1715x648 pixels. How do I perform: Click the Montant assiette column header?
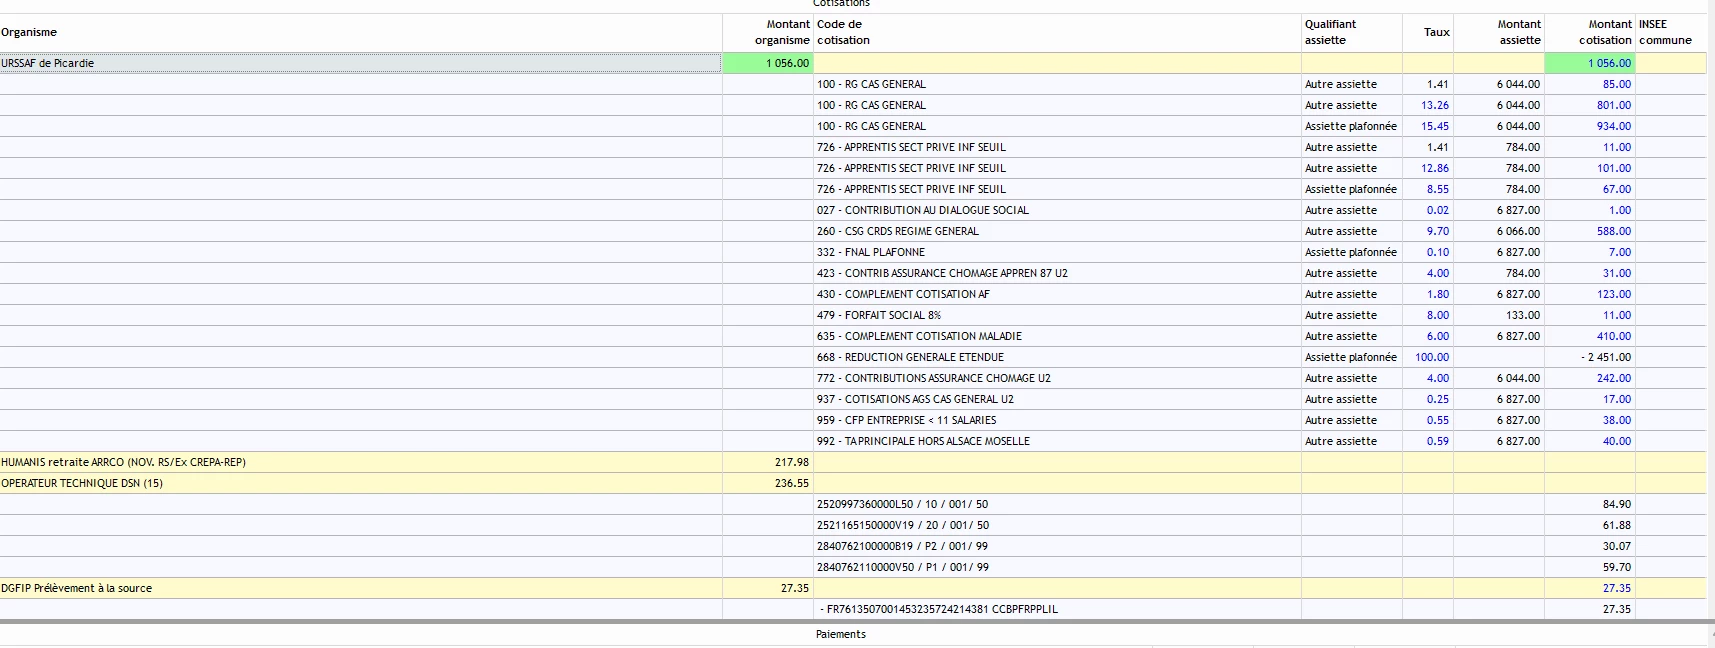click(x=1499, y=33)
